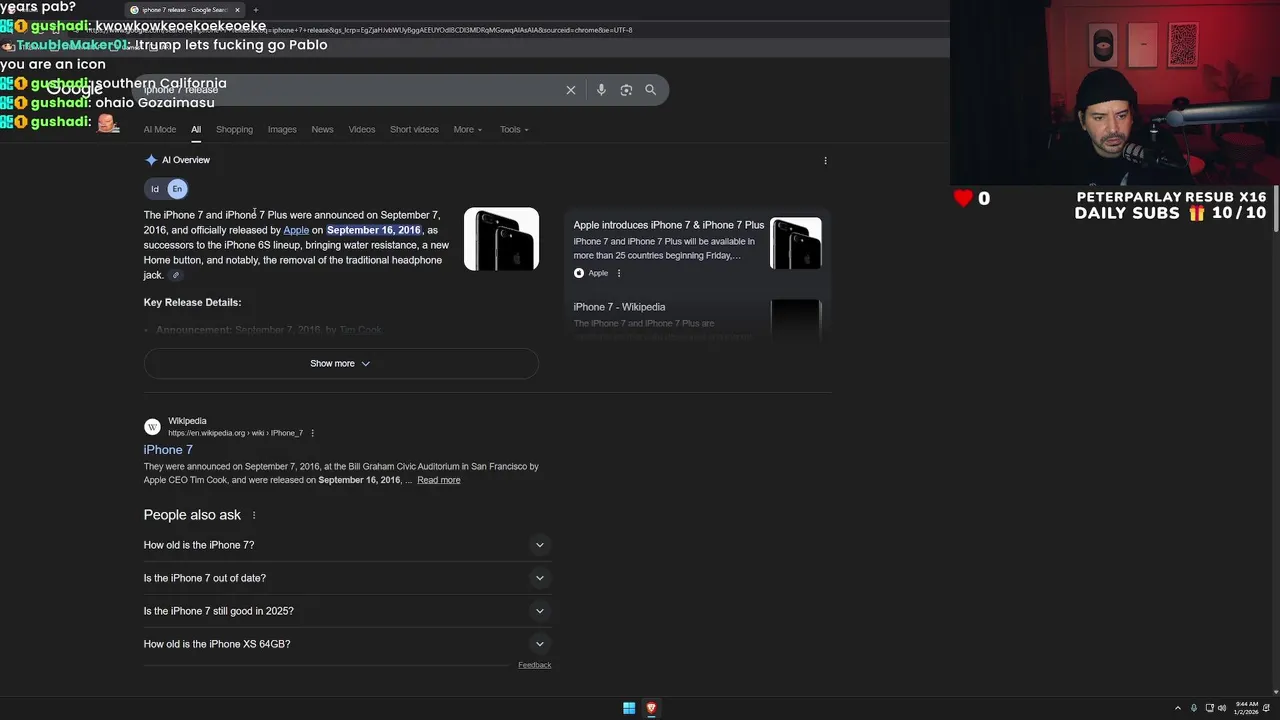The height and width of the screenshot is (720, 1280).
Task: Select the En language toggle
Action: click(177, 189)
